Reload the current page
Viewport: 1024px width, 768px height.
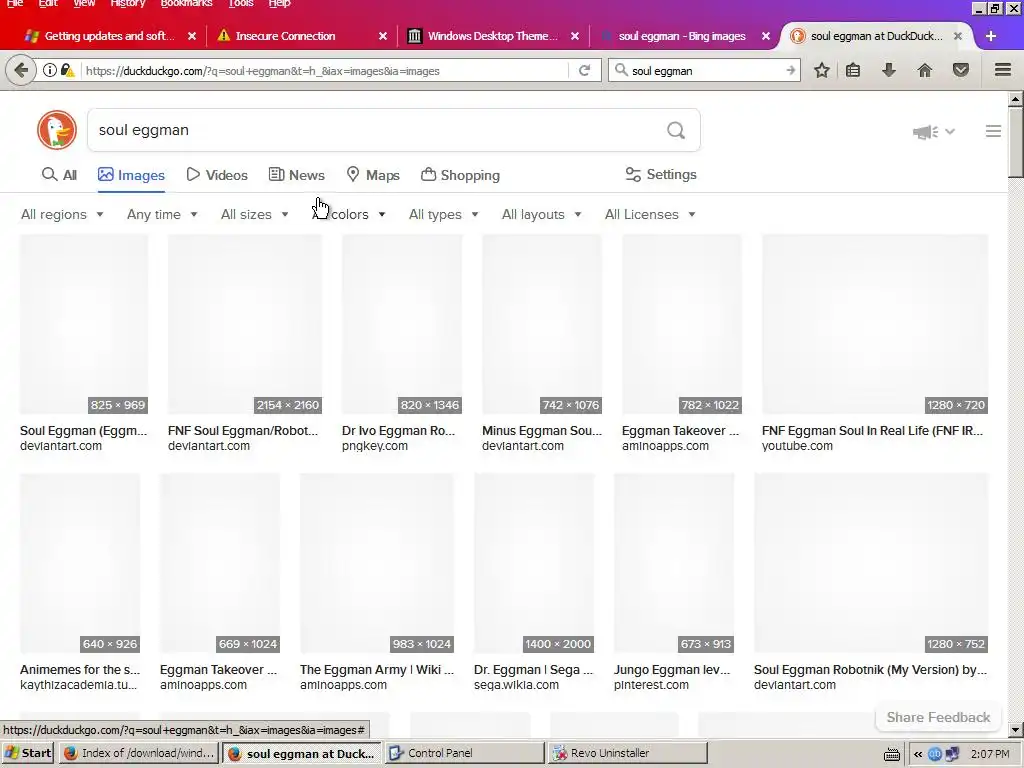point(584,71)
